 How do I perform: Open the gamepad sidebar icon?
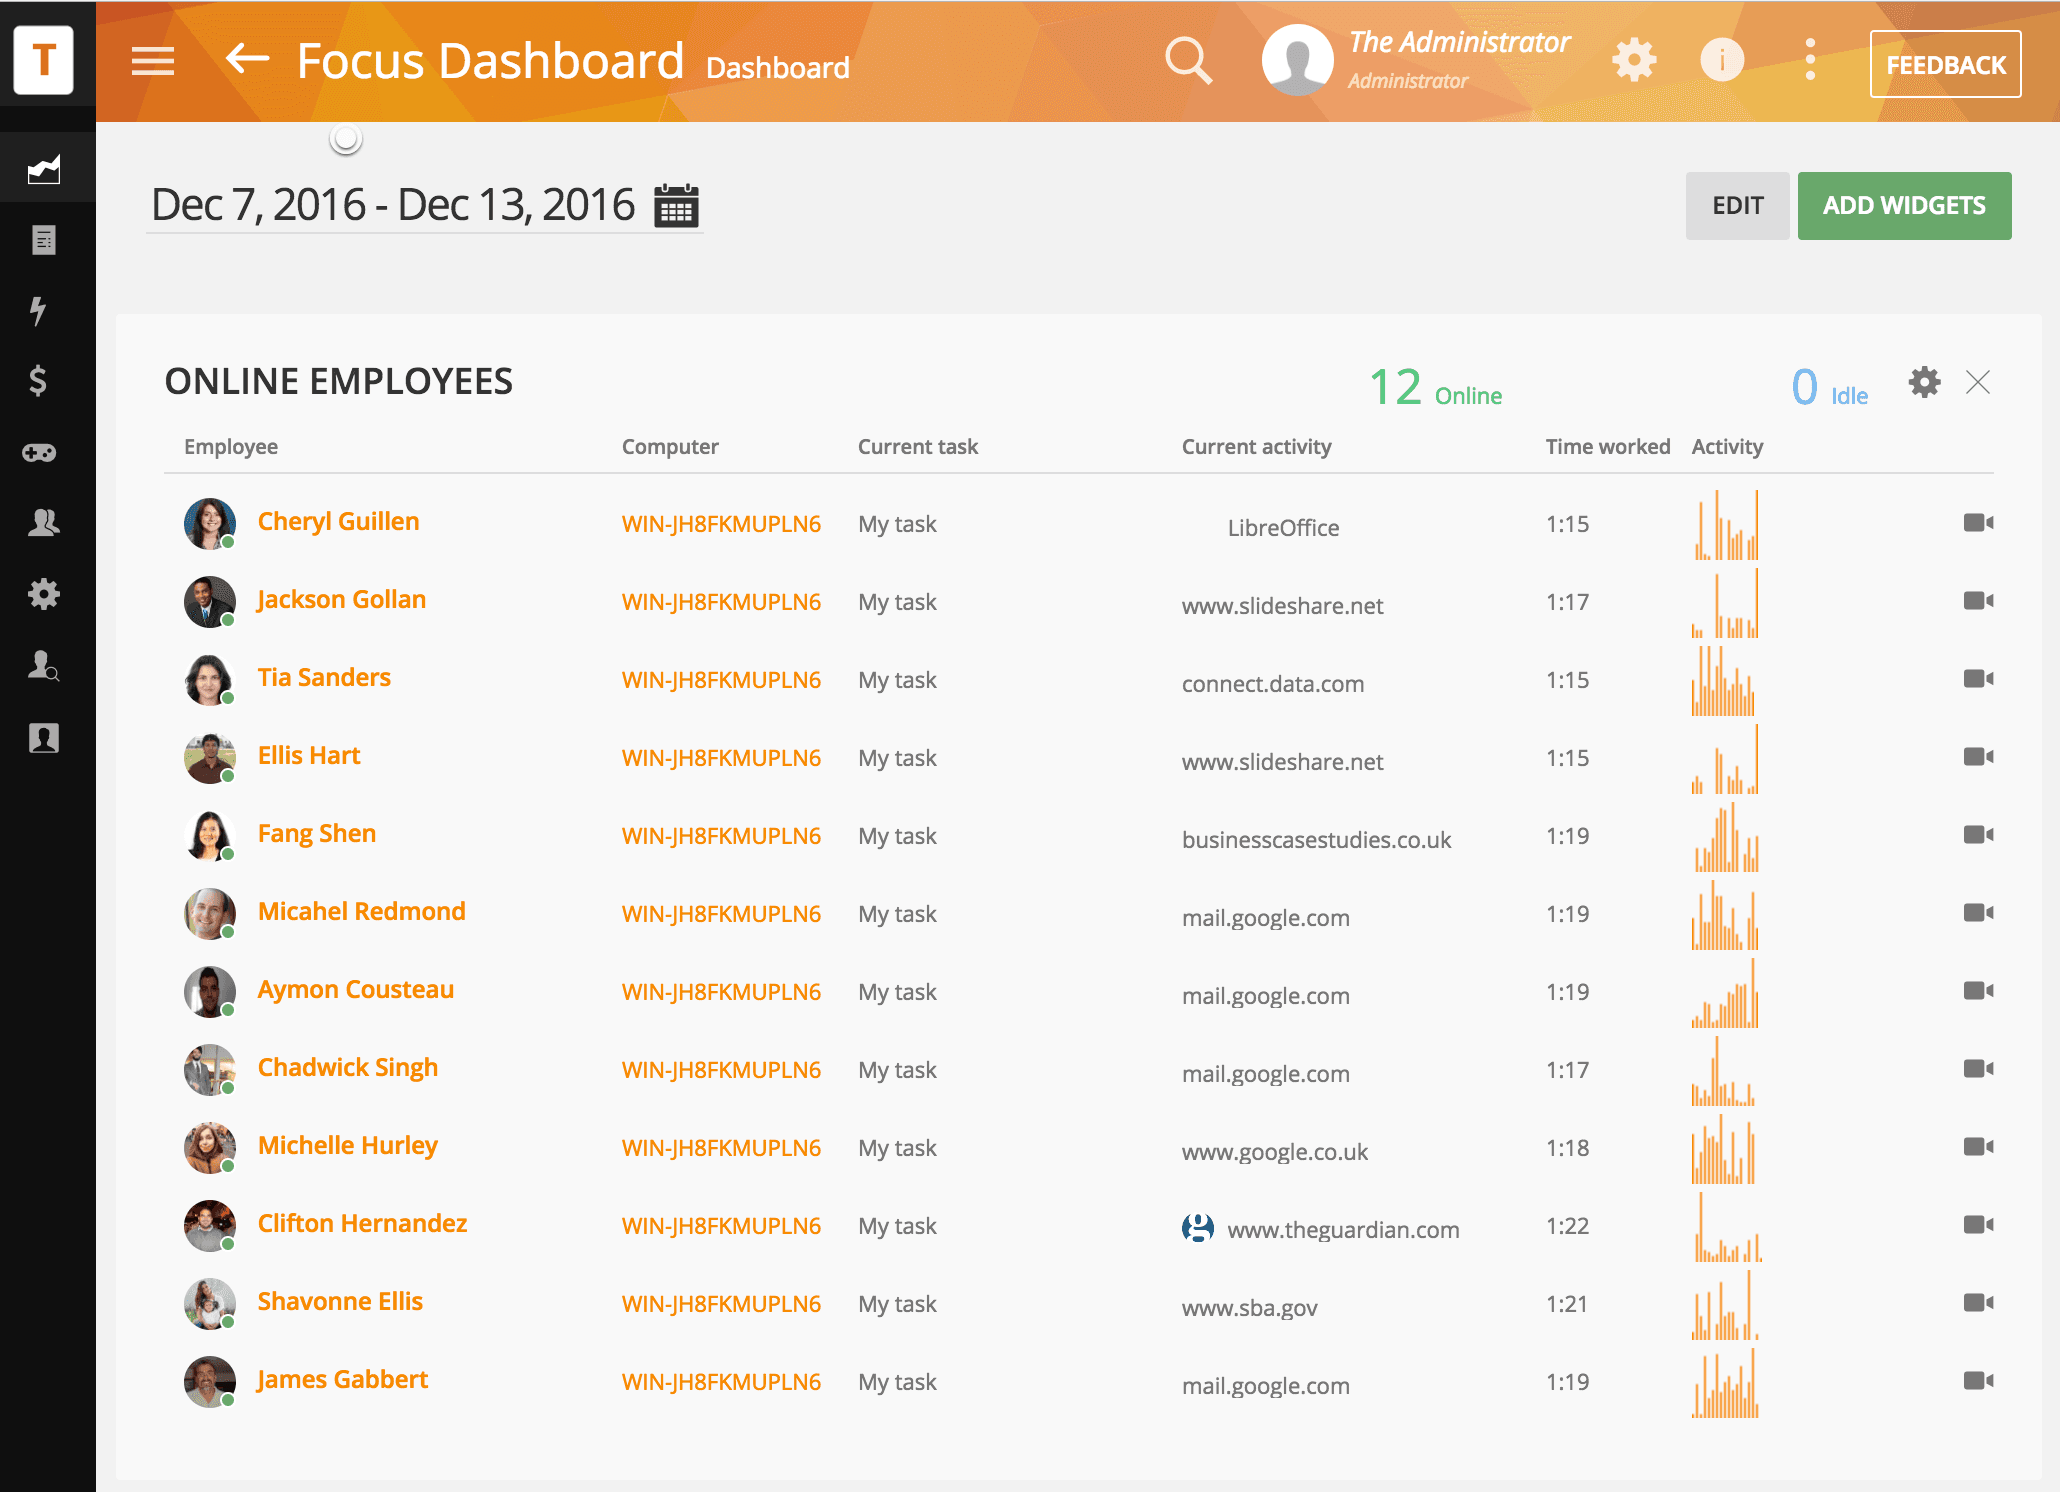[40, 453]
